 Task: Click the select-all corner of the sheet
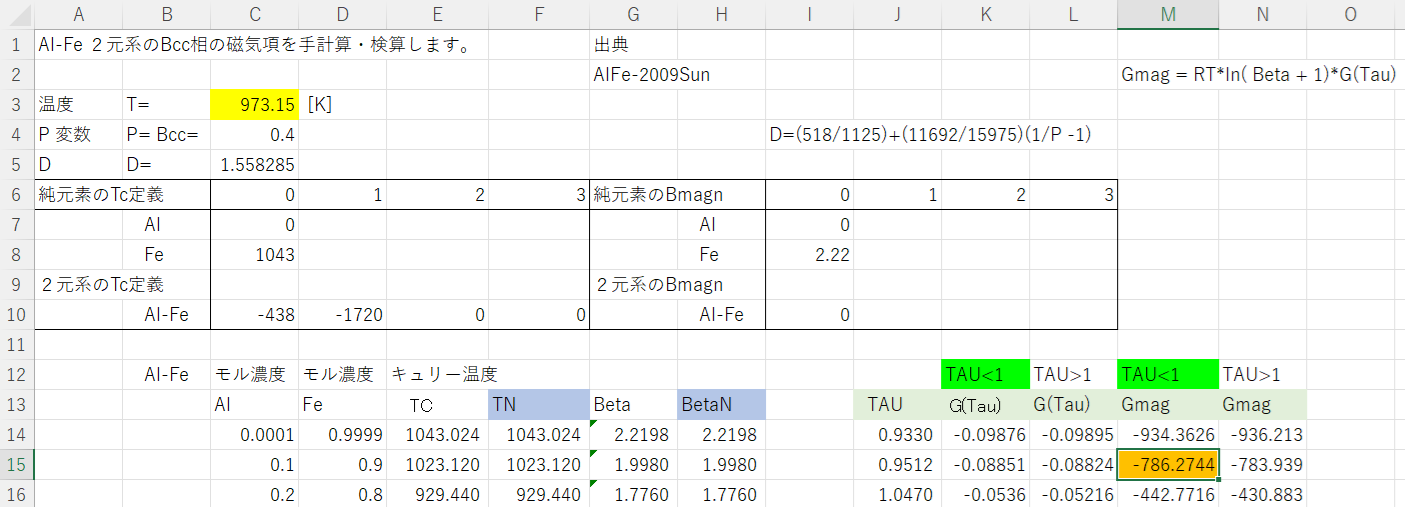16,14
